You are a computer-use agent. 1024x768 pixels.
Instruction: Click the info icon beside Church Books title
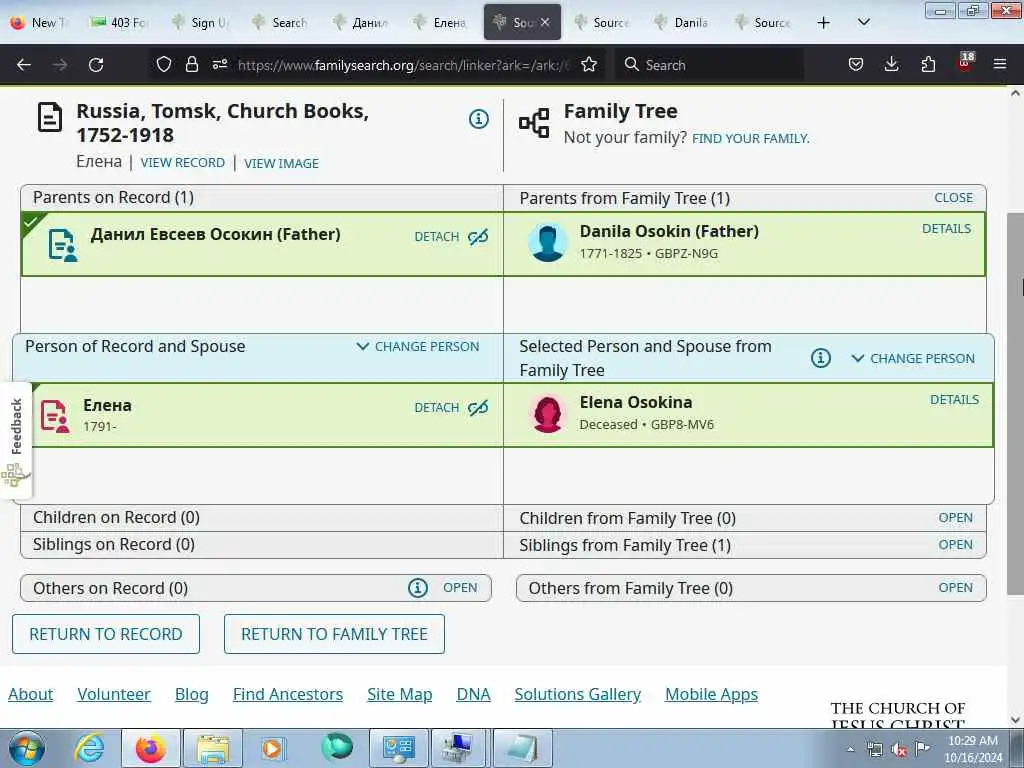coord(479,119)
